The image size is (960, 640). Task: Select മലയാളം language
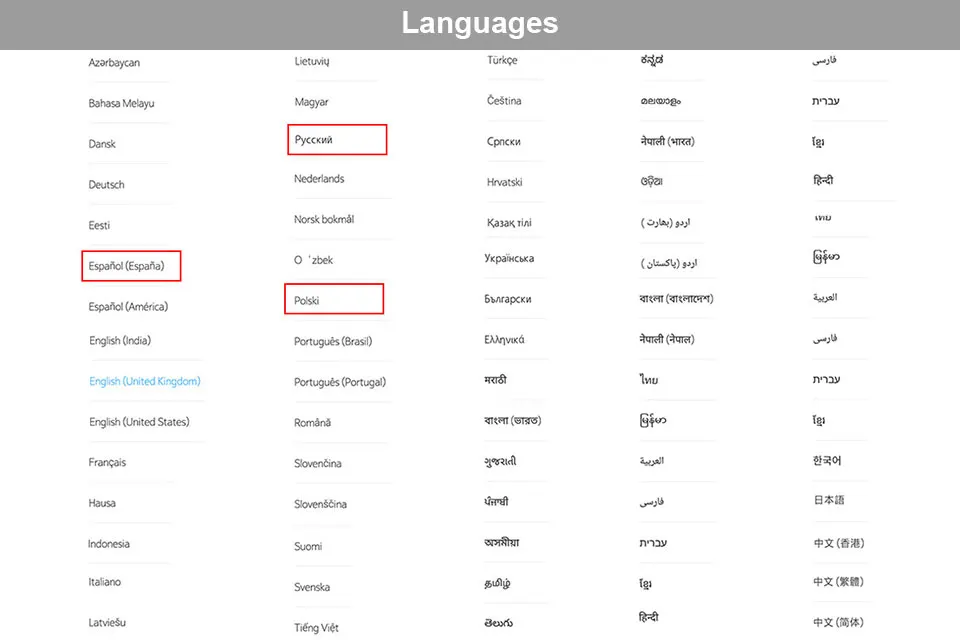pyautogui.click(x=661, y=101)
